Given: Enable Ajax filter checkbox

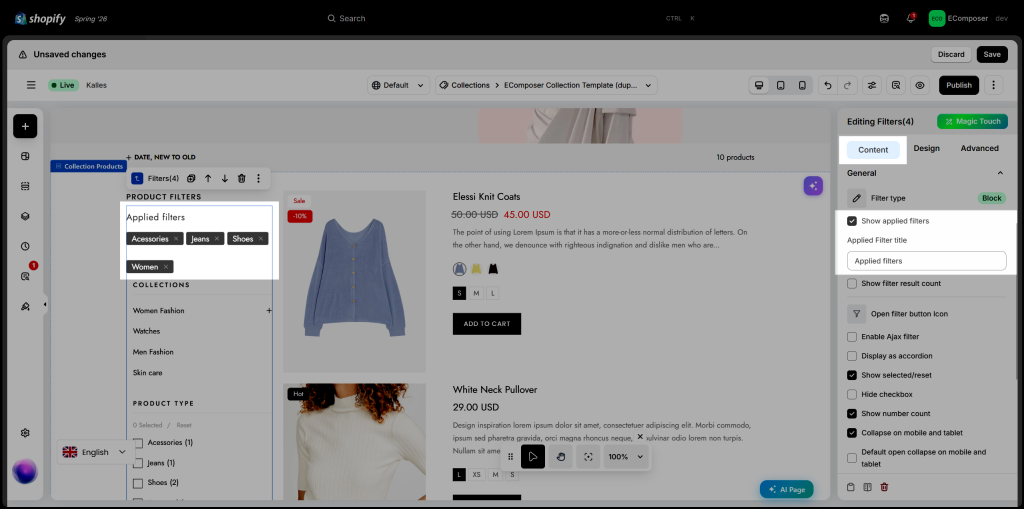Looking at the screenshot, I should pyautogui.click(x=852, y=337).
